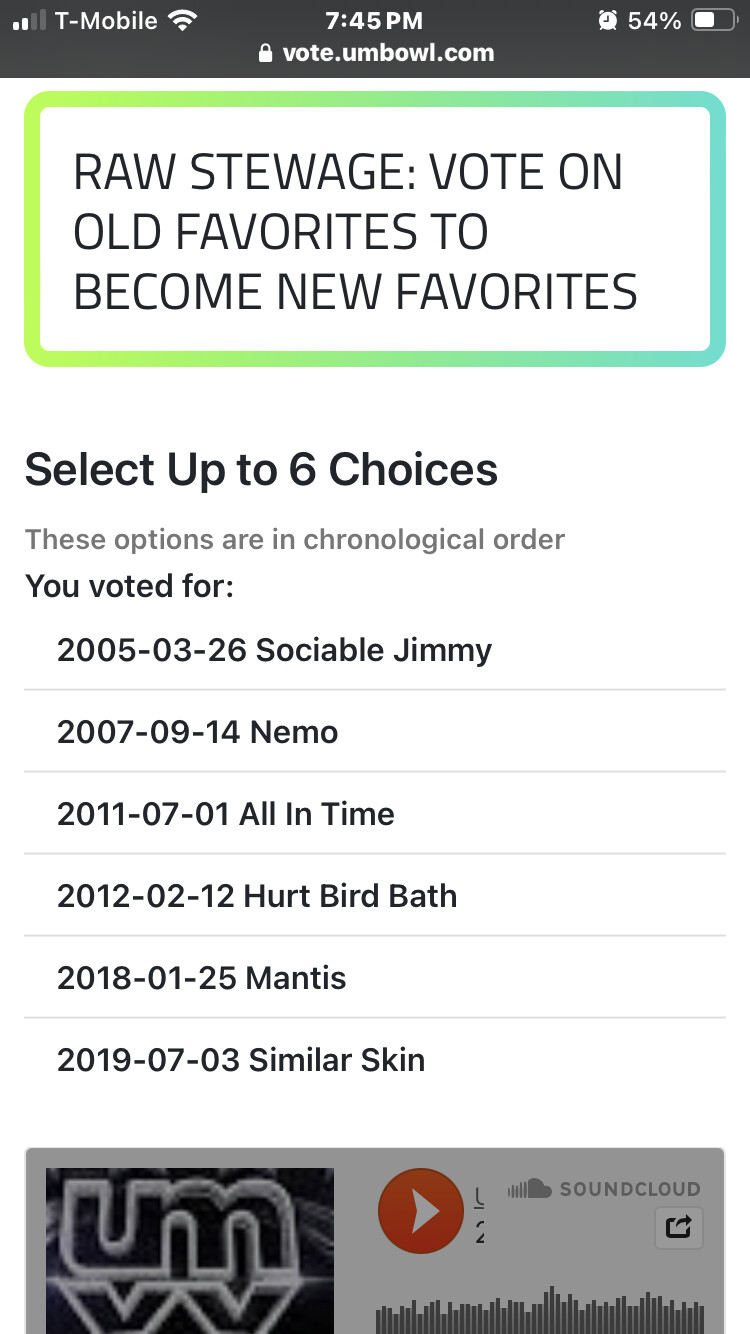
Task: Tap the vote.umbowl.com address bar
Action: point(387,53)
